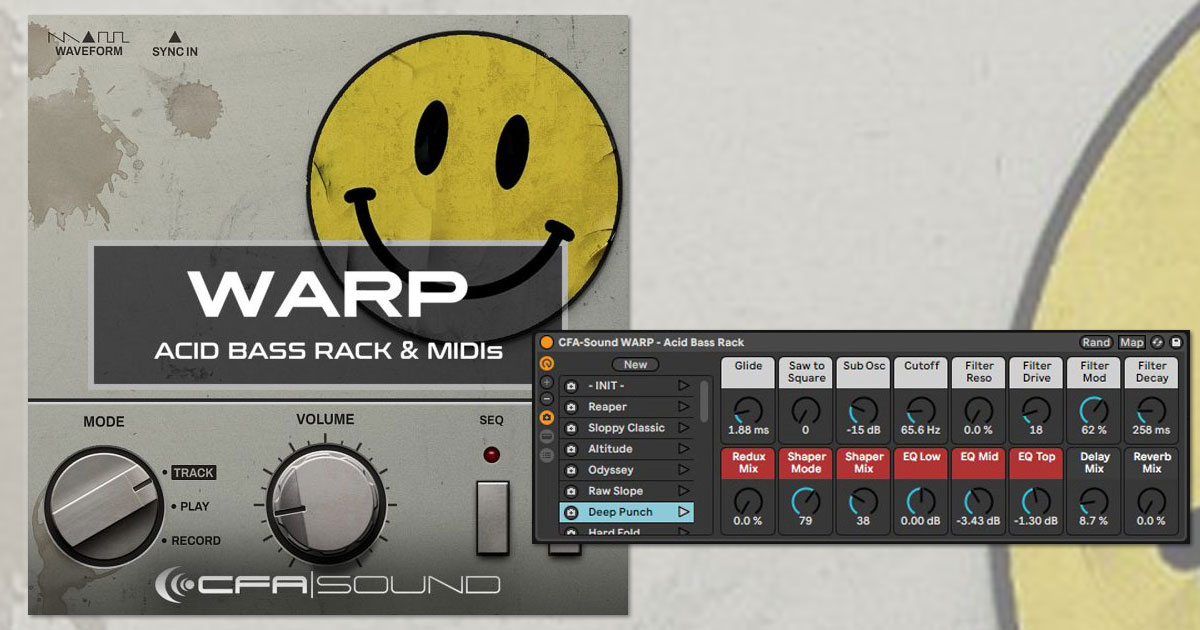Click the Glide macro knob
This screenshot has height=630, width=1200.
749,410
